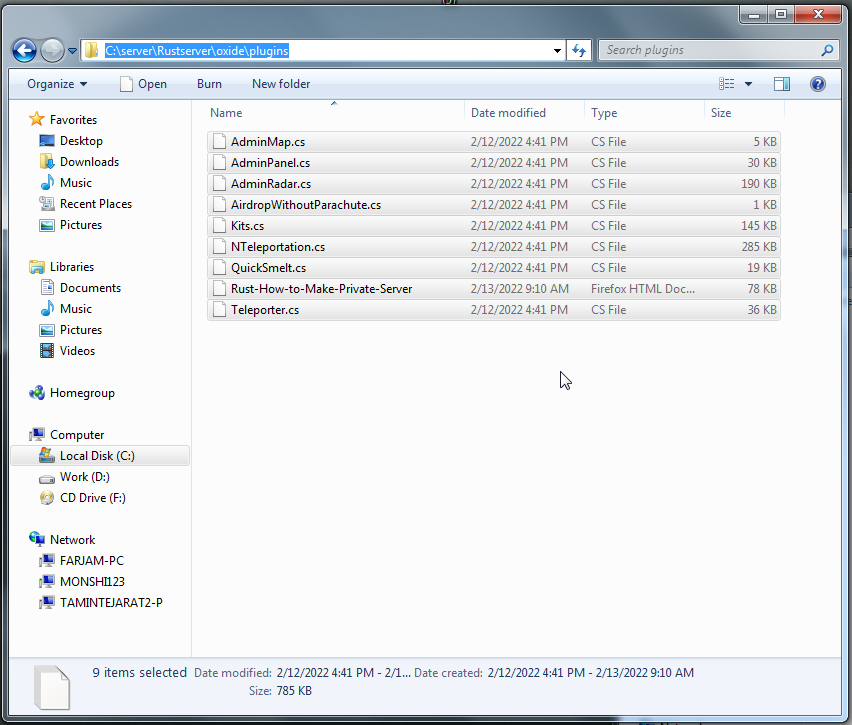852x725 pixels.
Task: Toggle the preview pane icon
Action: [782, 84]
